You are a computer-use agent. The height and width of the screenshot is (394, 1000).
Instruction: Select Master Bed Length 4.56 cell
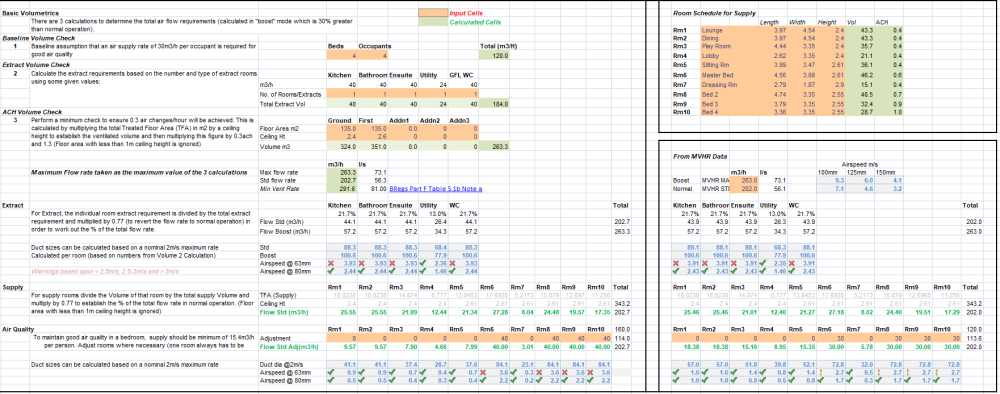(772, 75)
